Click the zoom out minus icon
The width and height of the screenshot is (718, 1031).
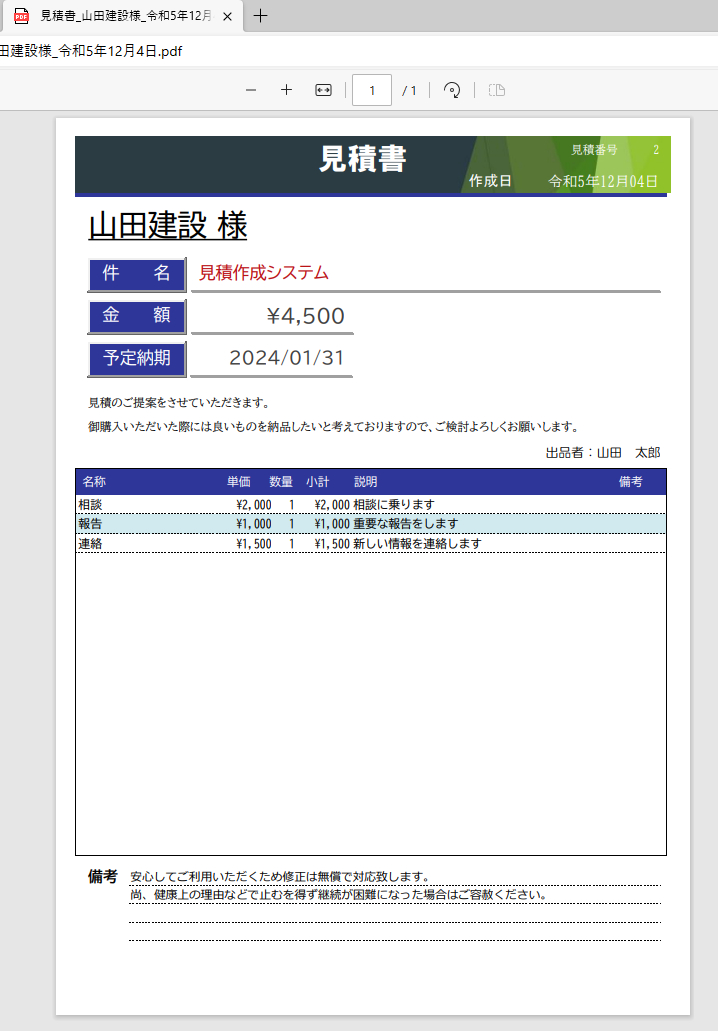coord(251,90)
